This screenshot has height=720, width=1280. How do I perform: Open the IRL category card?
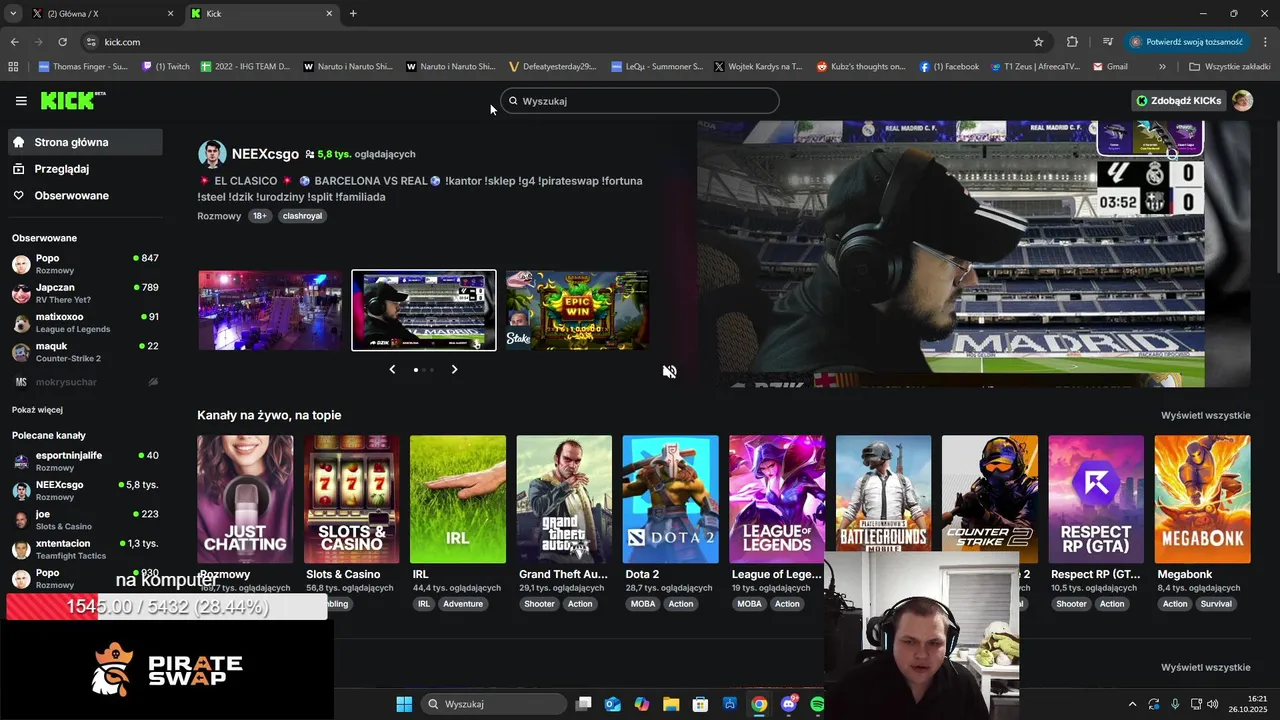click(x=458, y=499)
